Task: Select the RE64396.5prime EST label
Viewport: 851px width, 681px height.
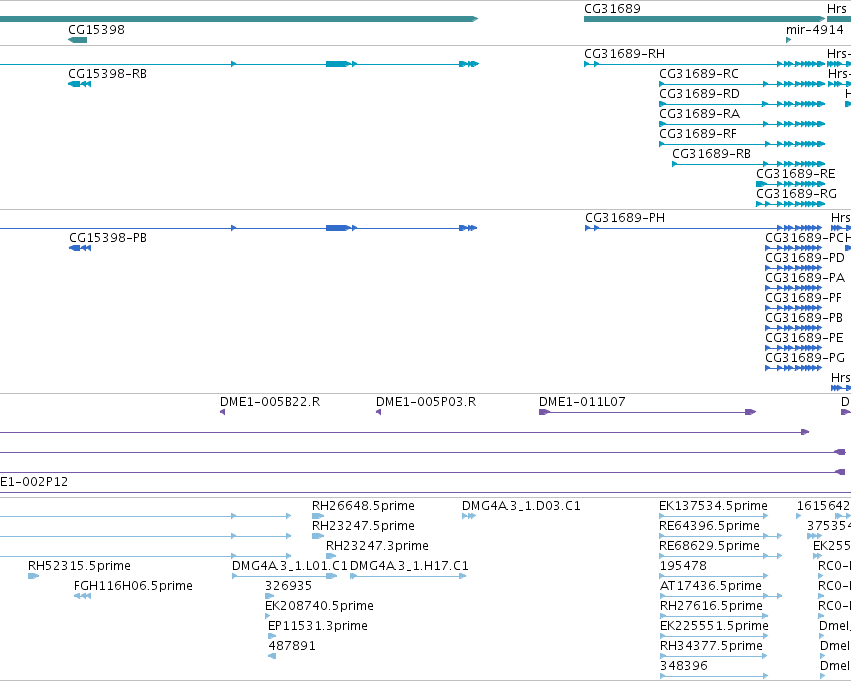Action: point(709,526)
